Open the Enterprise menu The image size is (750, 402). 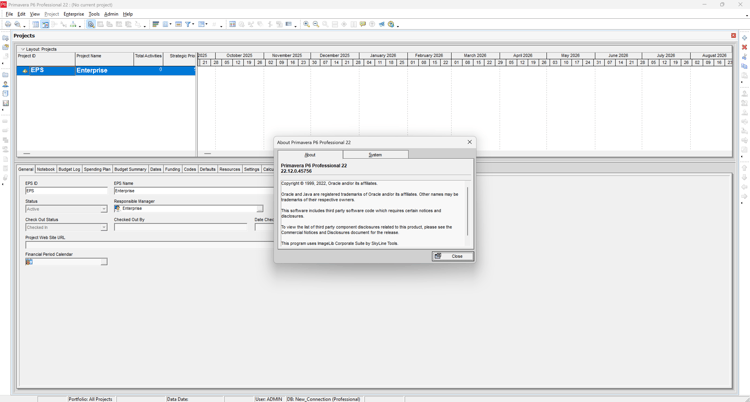[74, 14]
